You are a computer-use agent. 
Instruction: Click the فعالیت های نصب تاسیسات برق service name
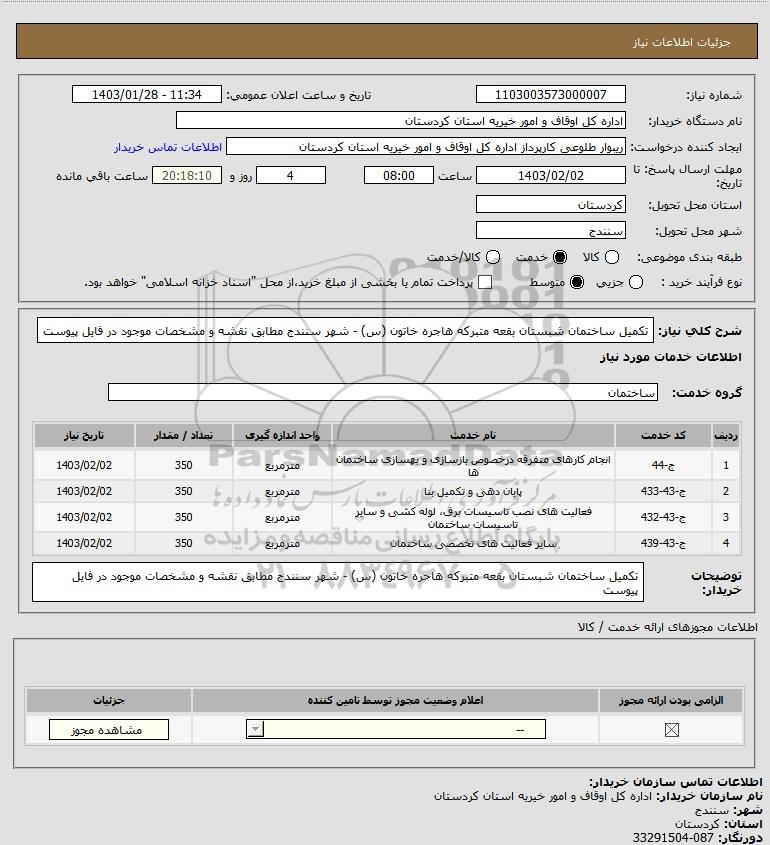click(473, 517)
